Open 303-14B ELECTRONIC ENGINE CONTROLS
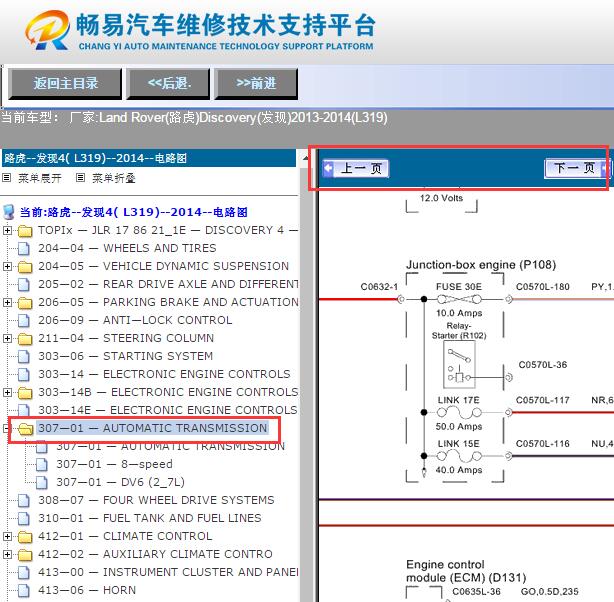The height and width of the screenshot is (602, 614). (x=168, y=392)
